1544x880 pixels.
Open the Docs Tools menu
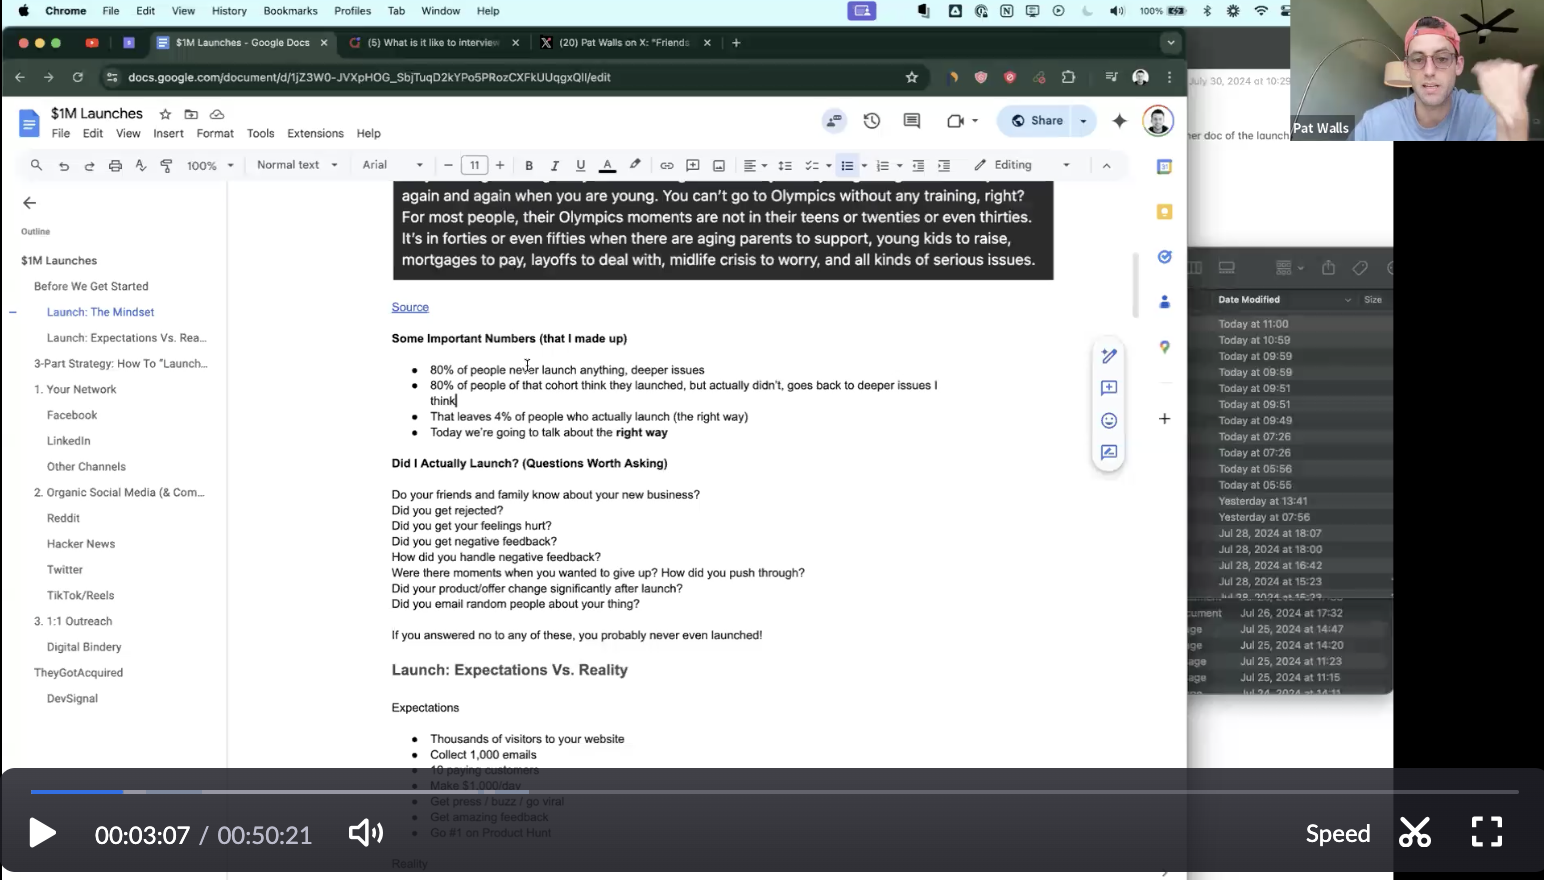(260, 133)
